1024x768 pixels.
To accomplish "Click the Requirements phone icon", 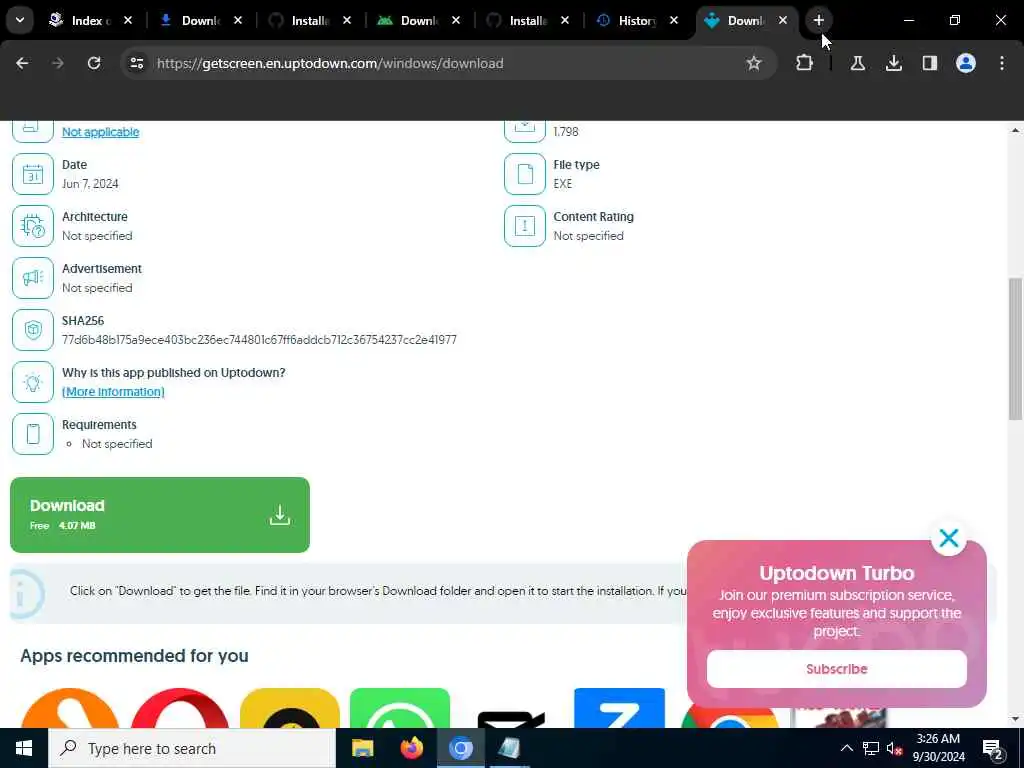I will coord(33,434).
